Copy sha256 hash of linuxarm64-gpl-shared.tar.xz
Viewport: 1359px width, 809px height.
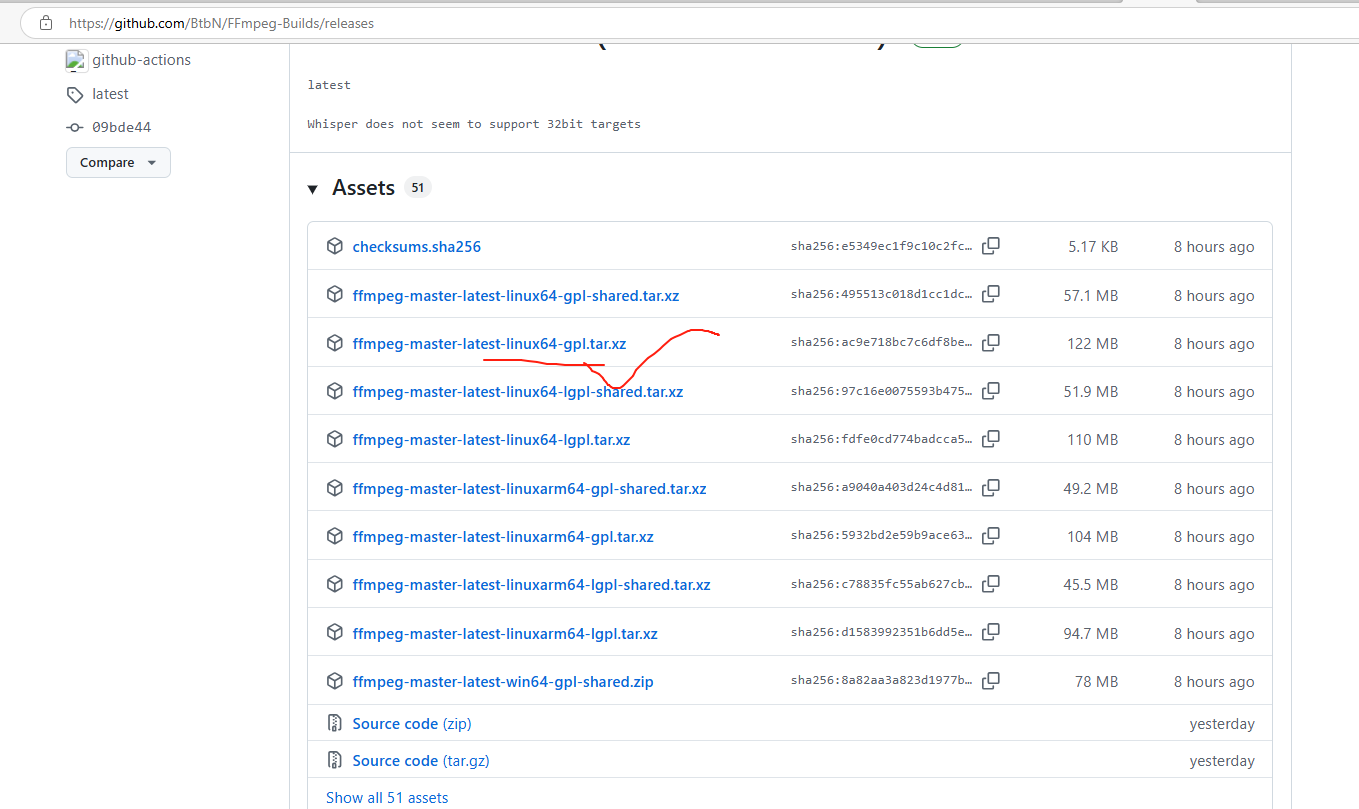[991, 488]
